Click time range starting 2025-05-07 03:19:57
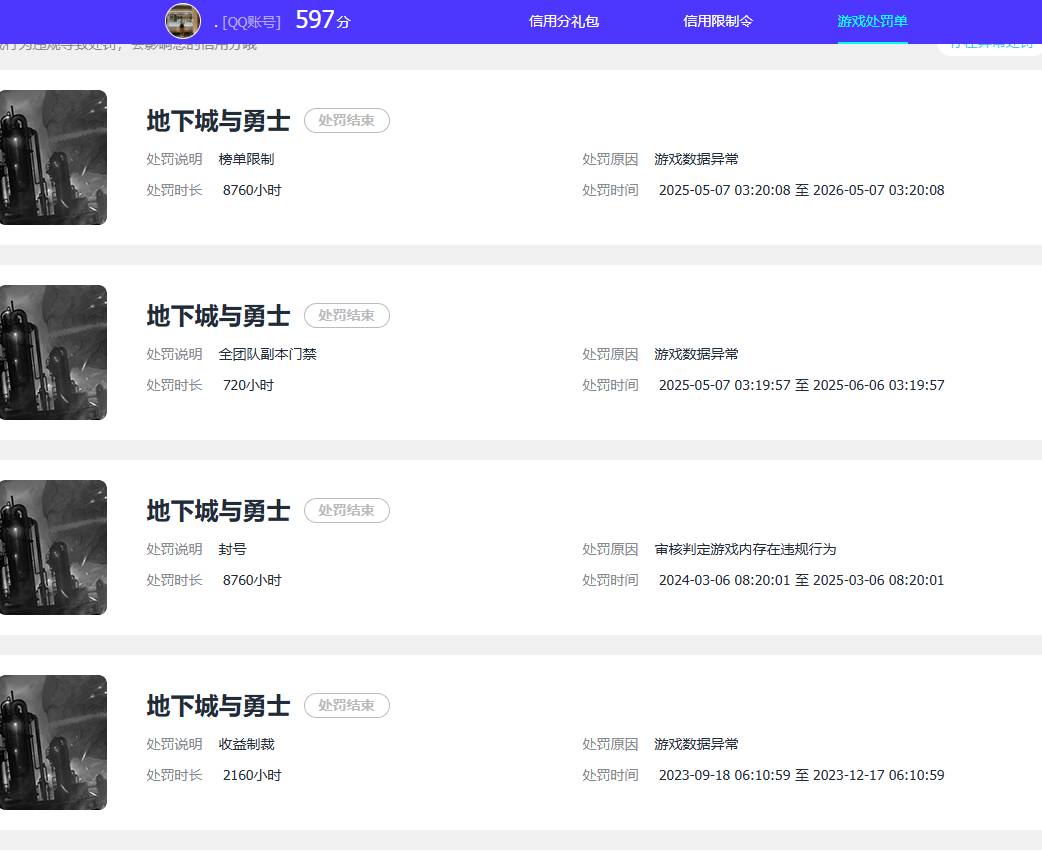 pyautogui.click(x=801, y=385)
